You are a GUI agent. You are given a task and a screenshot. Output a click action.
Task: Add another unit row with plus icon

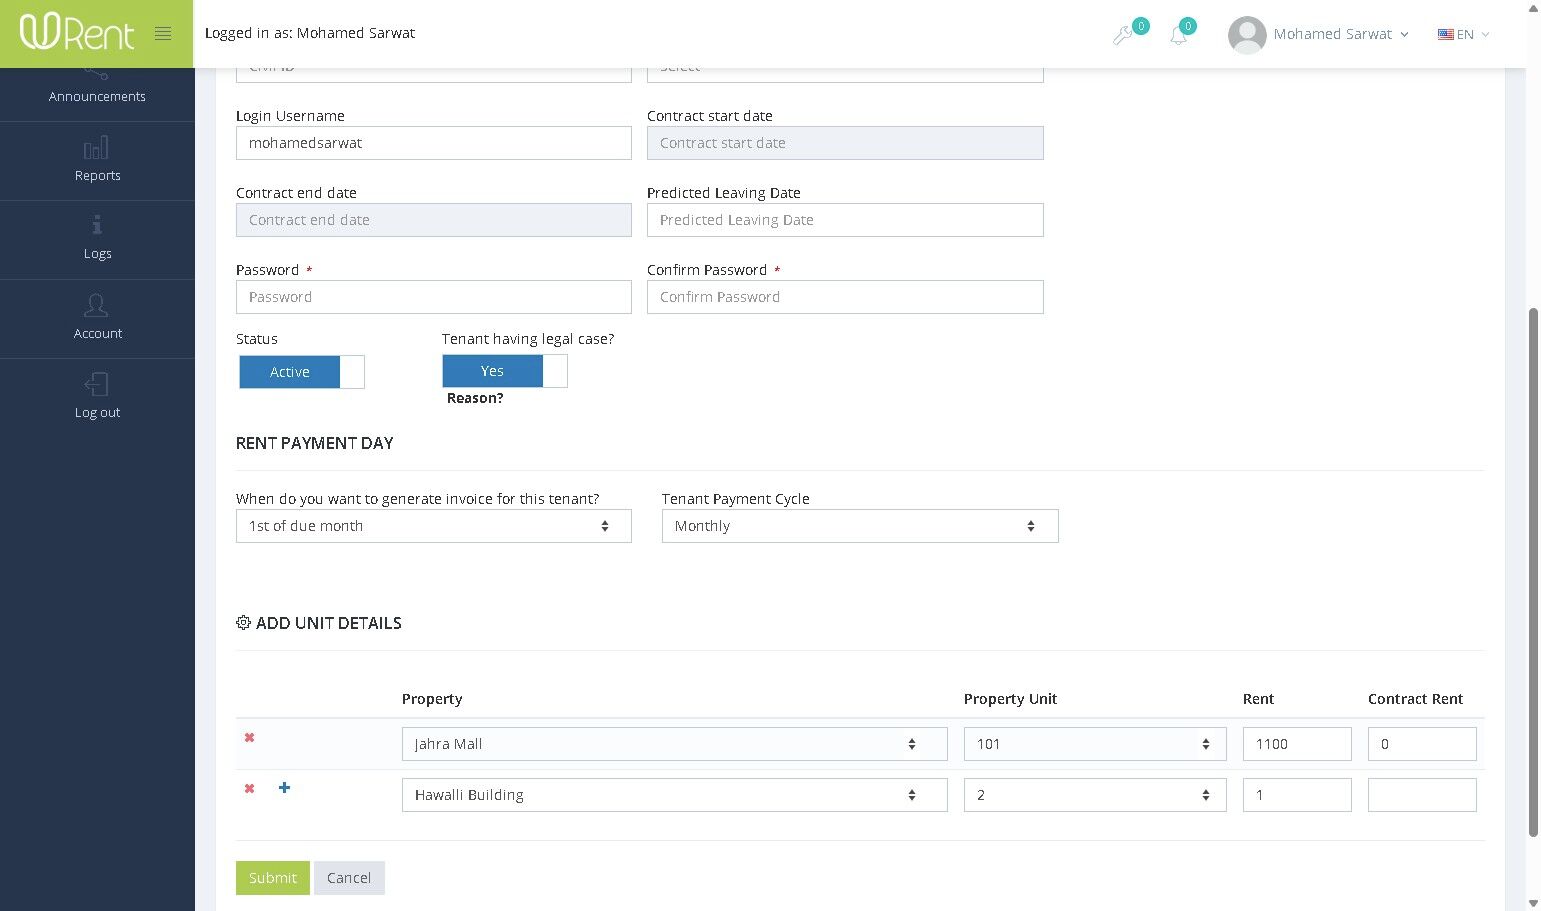pos(285,788)
